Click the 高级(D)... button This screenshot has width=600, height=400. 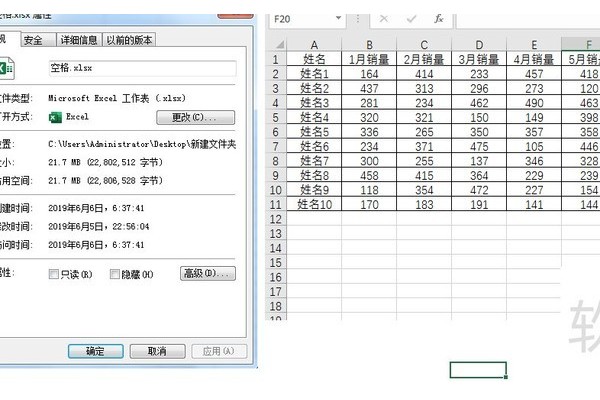click(x=208, y=273)
